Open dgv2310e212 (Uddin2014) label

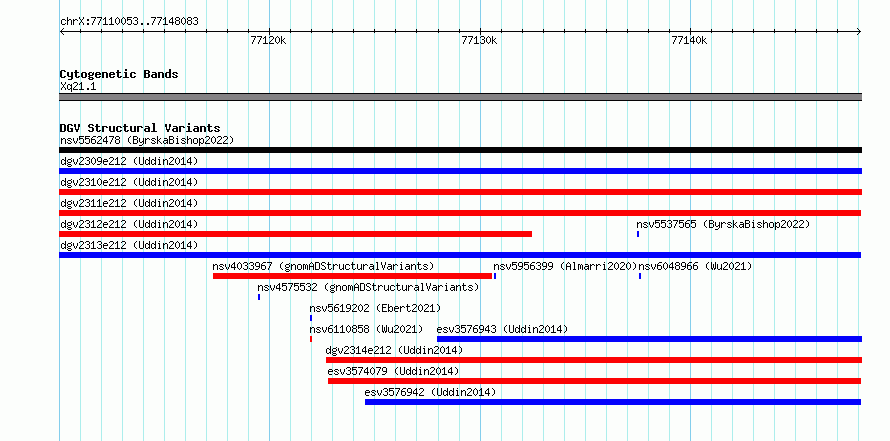(x=129, y=182)
